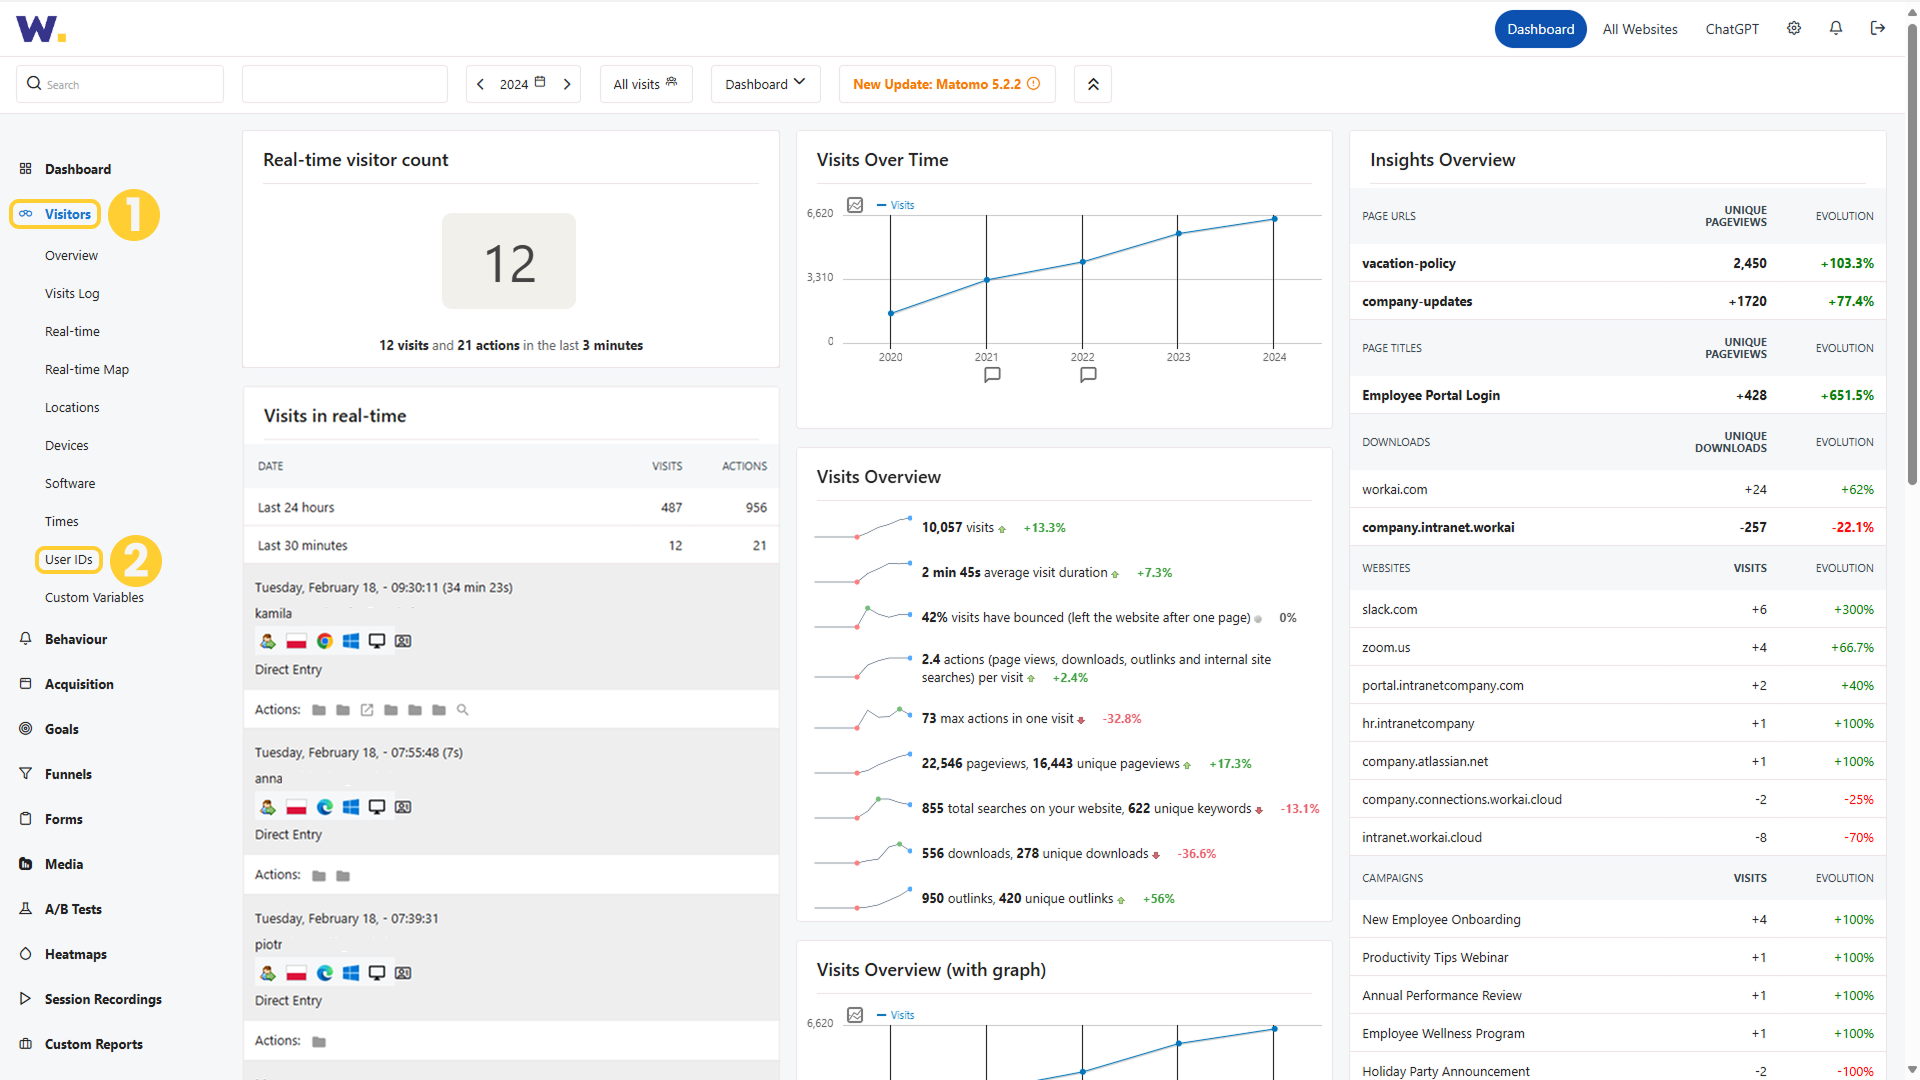Click the real-time visitor counter showing 12
Viewport: 1920px width, 1080px height.
[x=509, y=261]
